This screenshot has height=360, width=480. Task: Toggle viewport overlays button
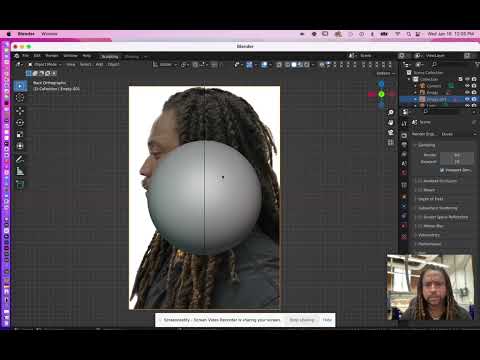pyautogui.click(x=264, y=65)
